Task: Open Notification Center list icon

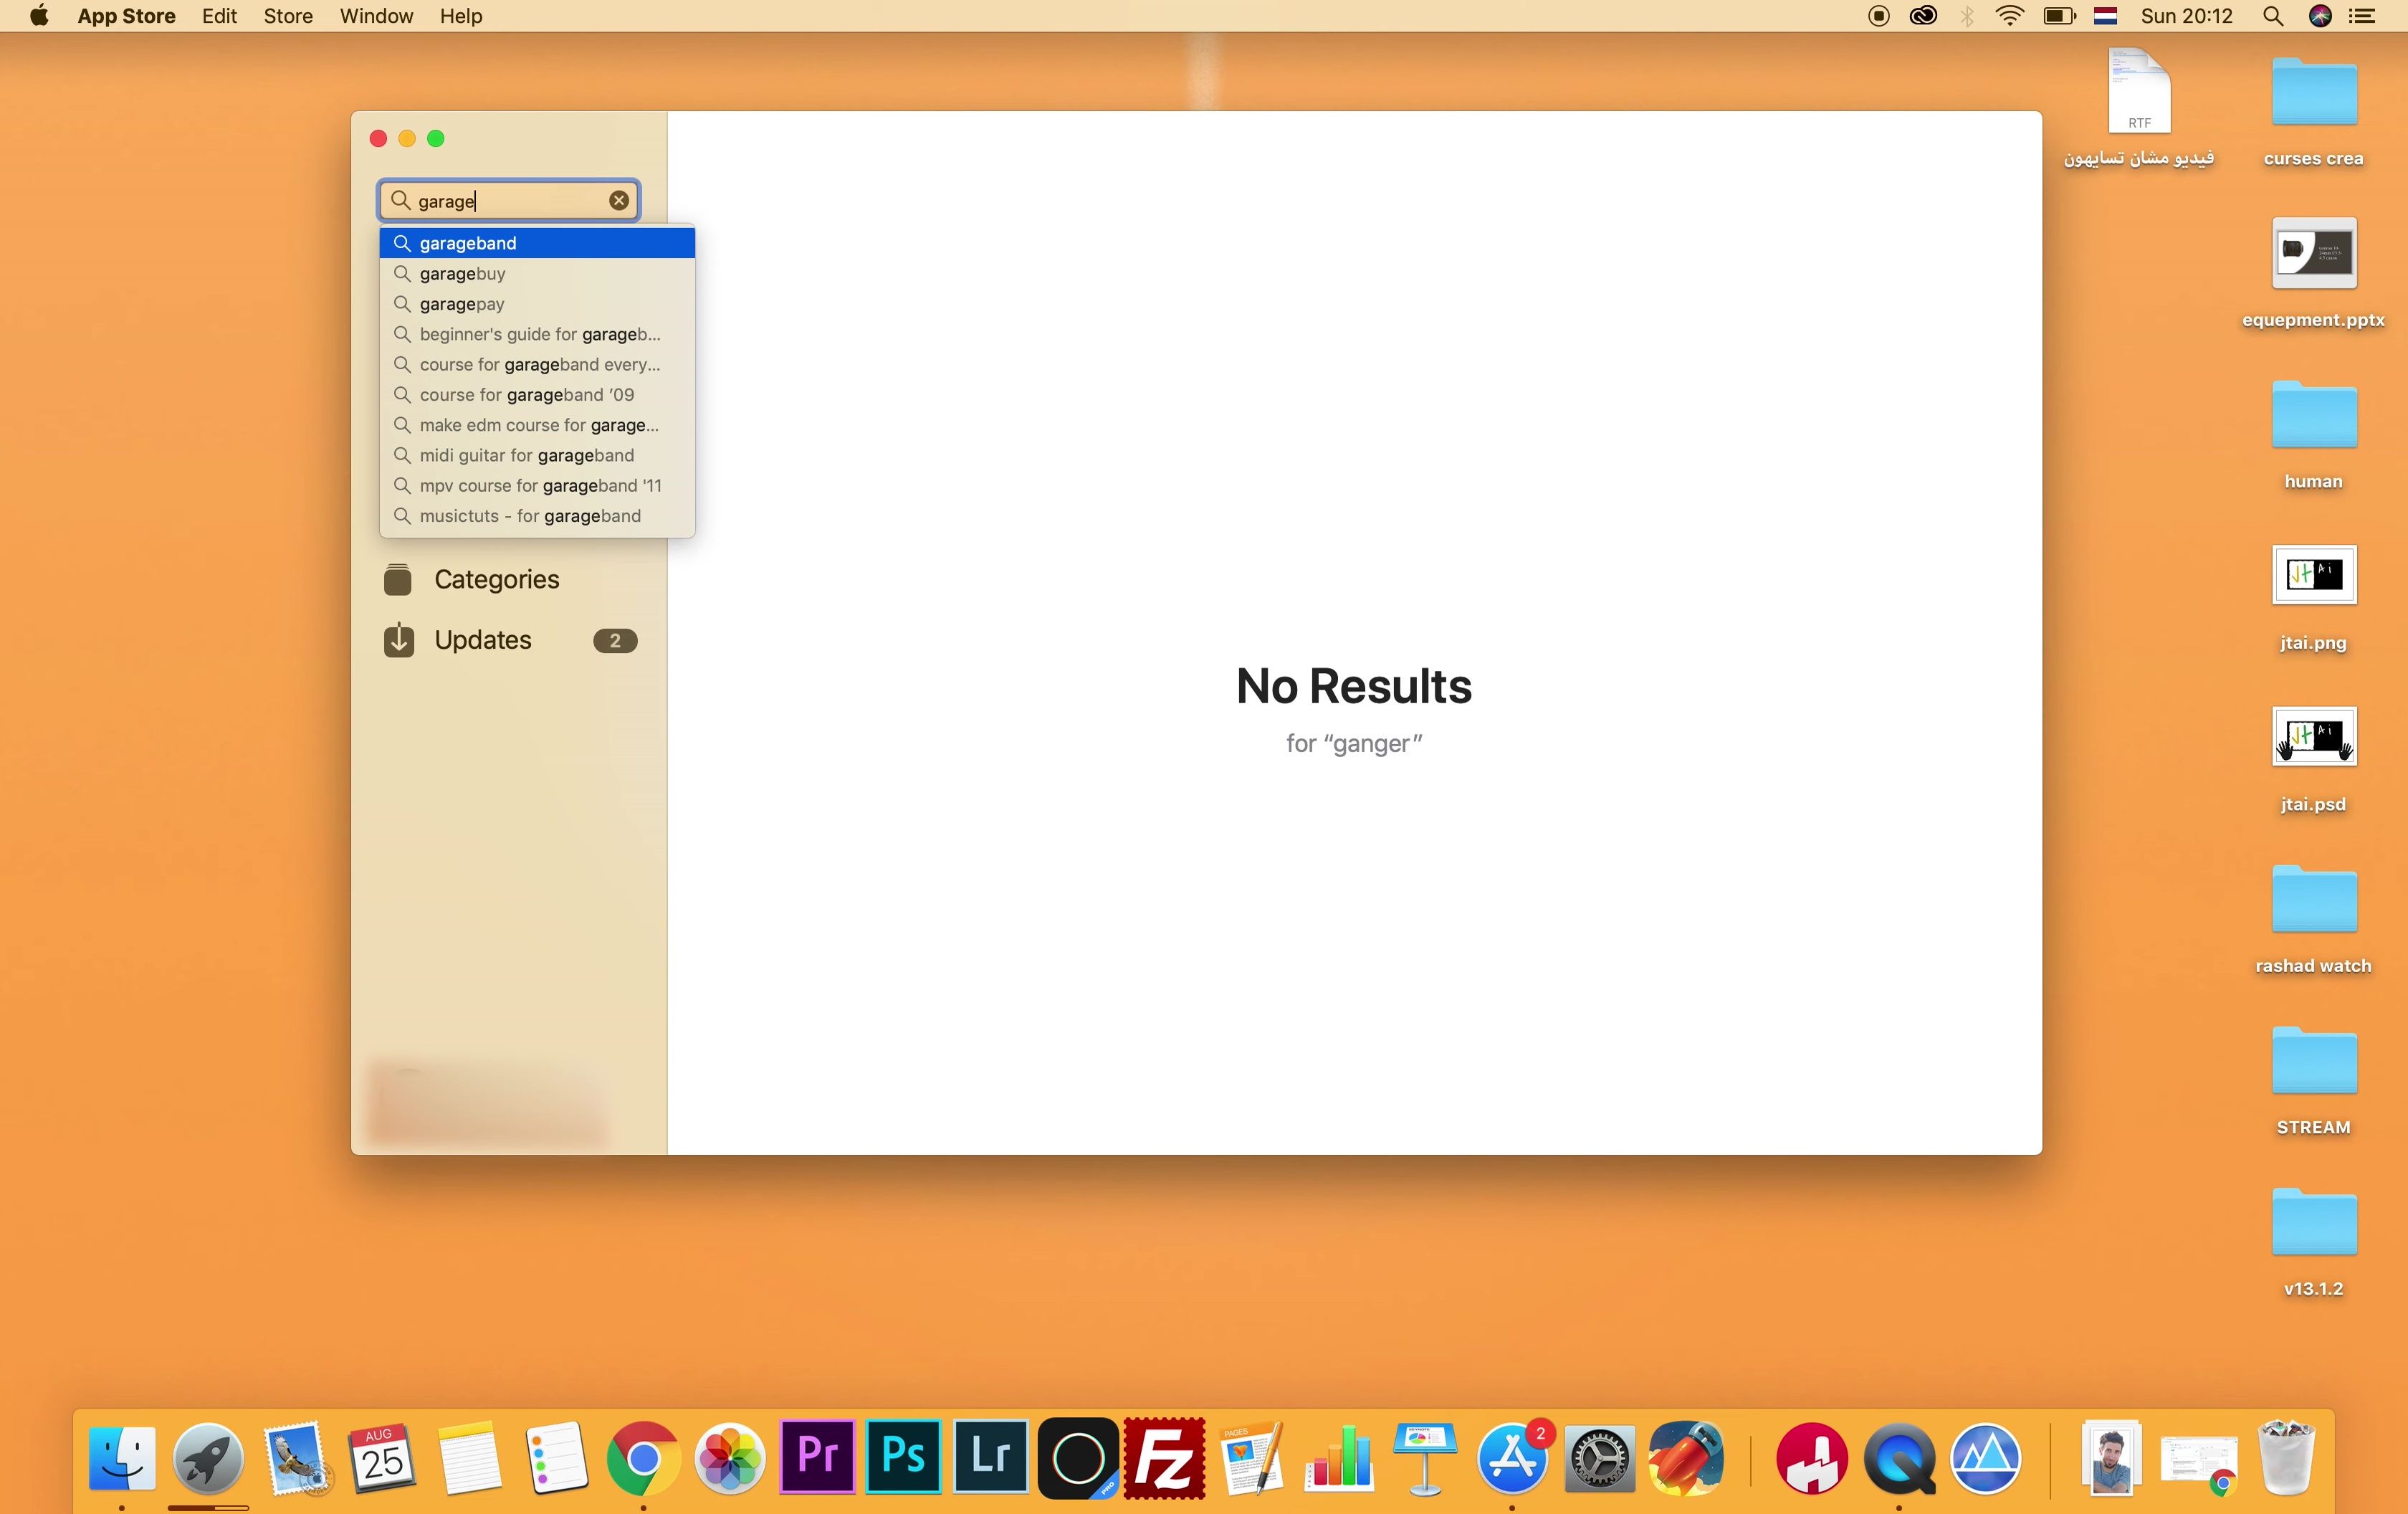Action: 2362,16
